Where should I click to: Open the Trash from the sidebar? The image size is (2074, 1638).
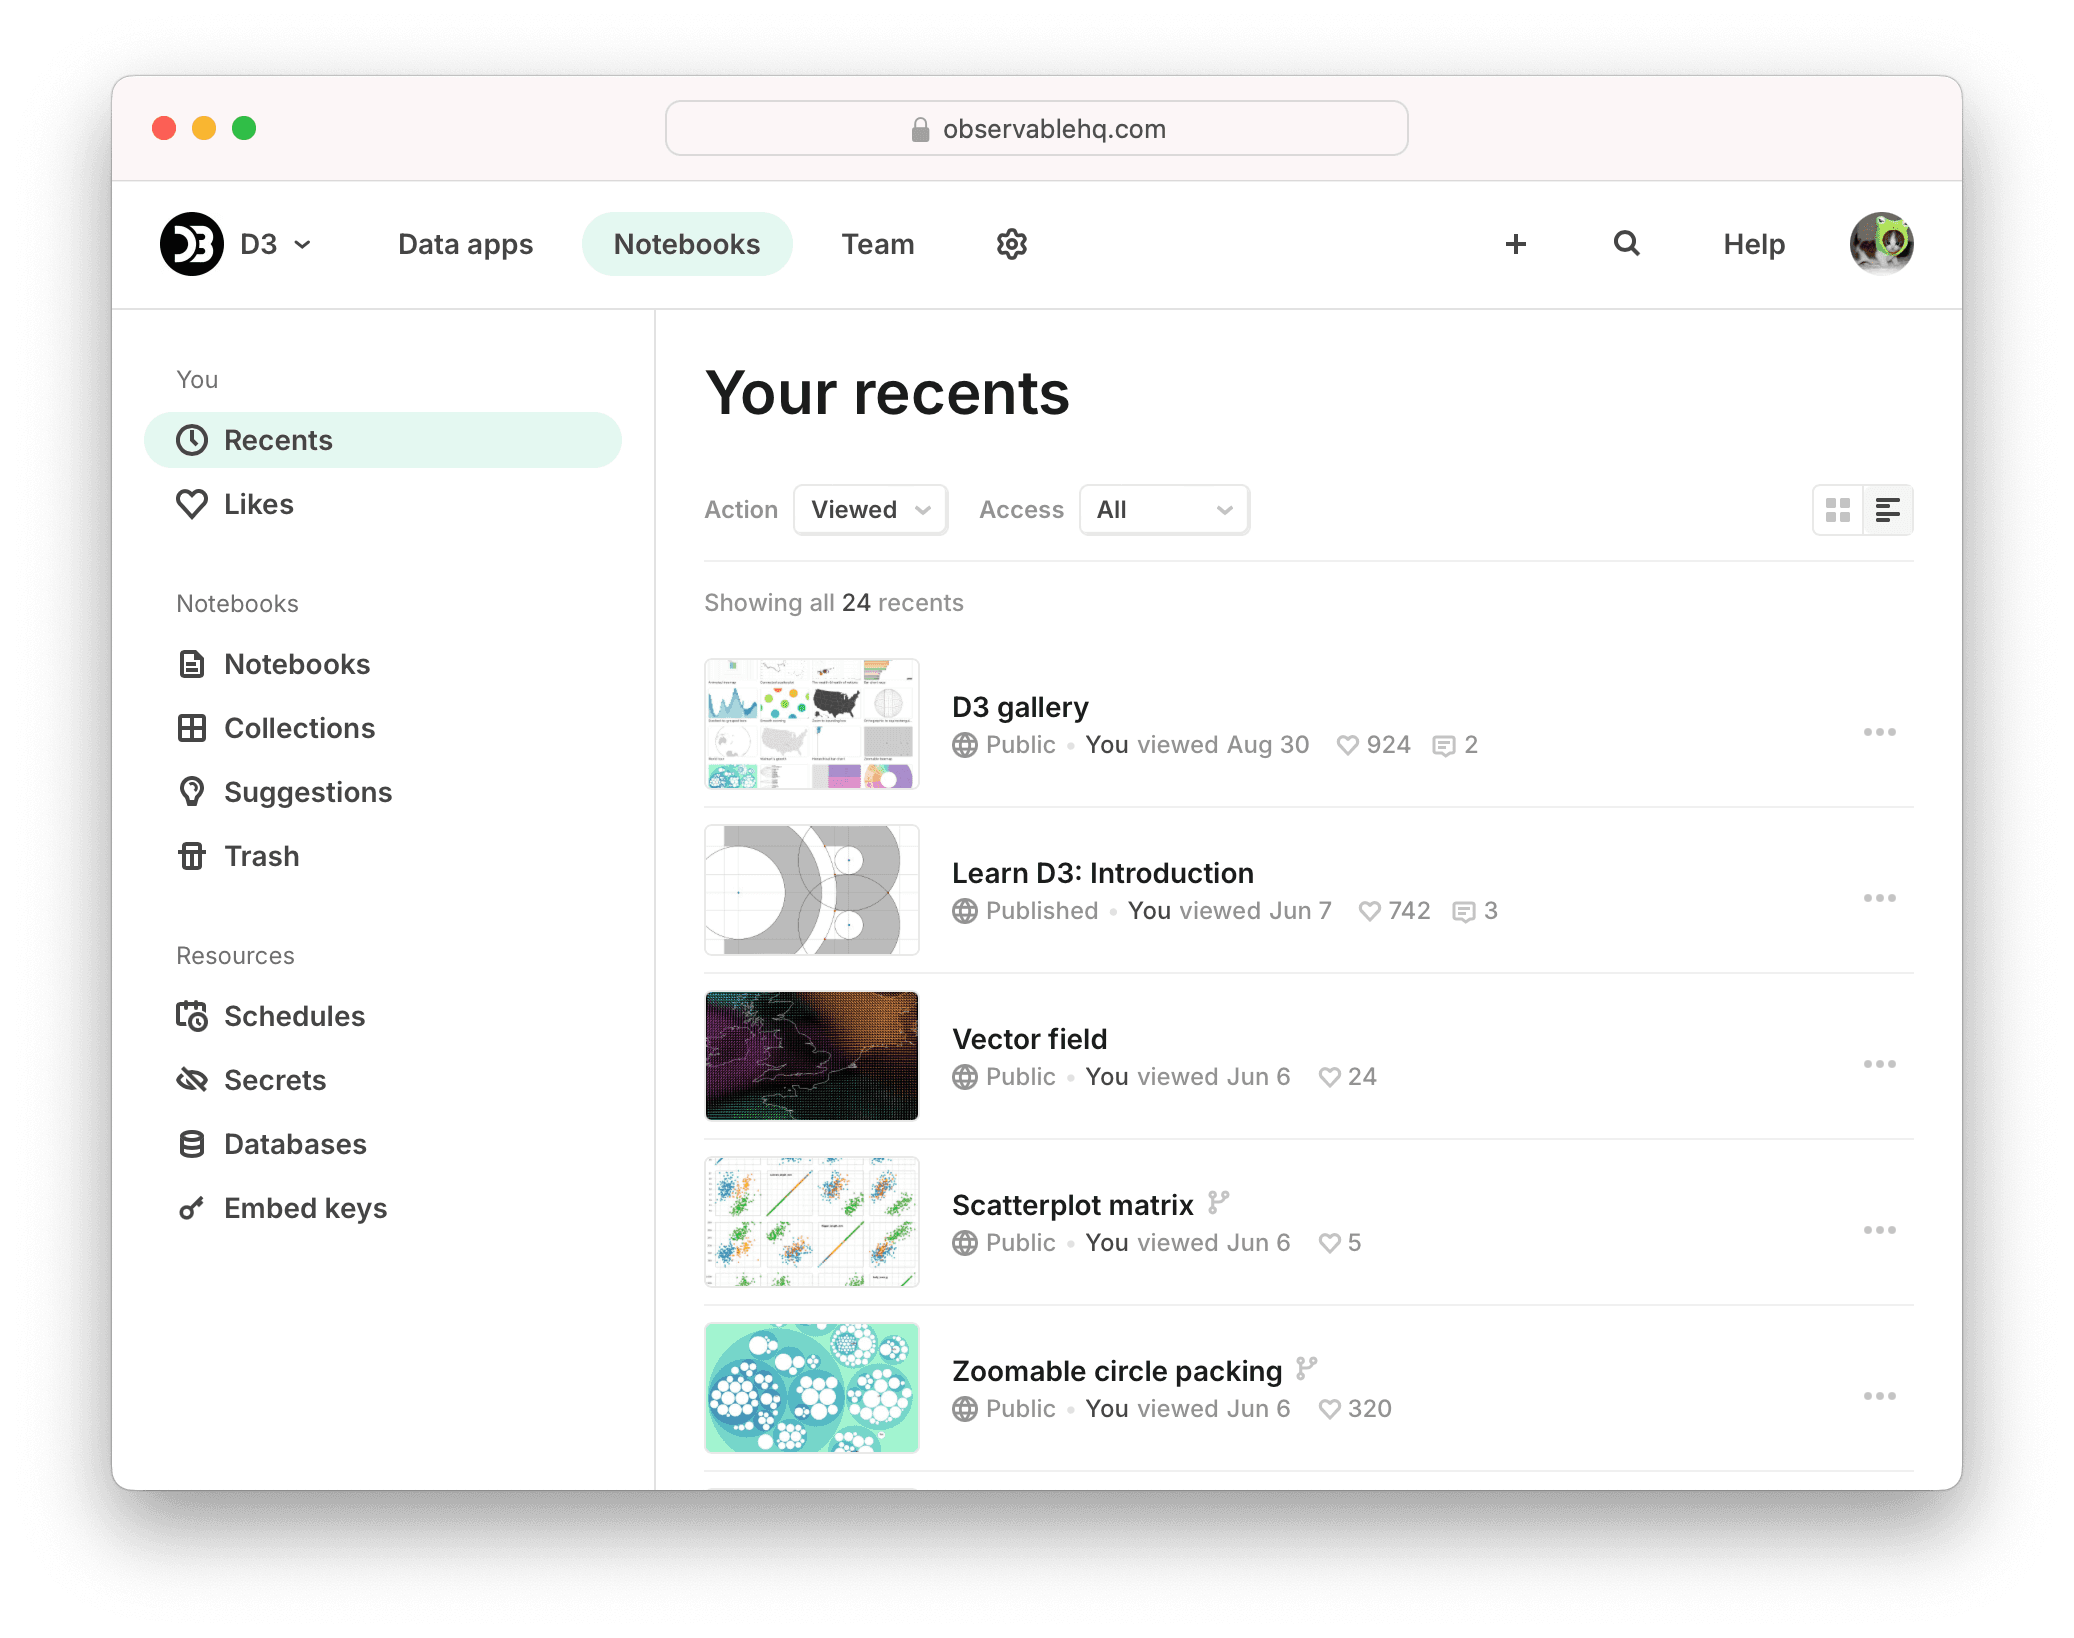193,856
